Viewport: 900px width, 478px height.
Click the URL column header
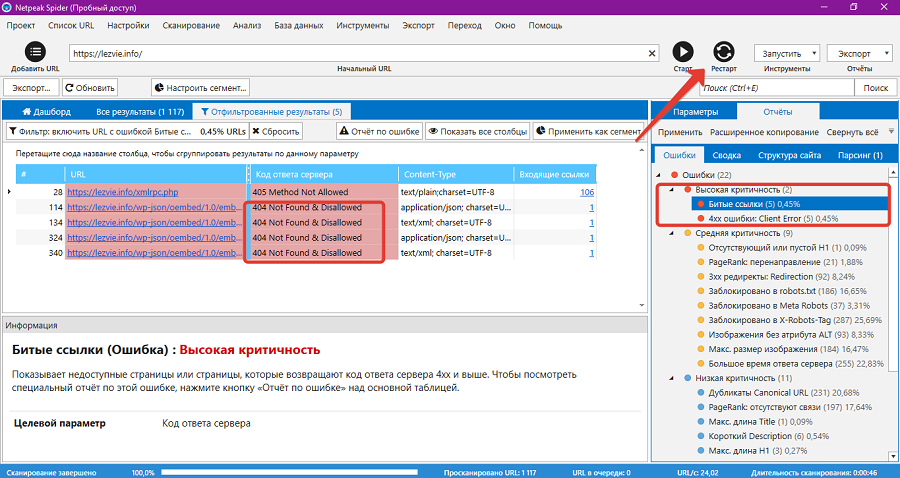click(x=156, y=174)
